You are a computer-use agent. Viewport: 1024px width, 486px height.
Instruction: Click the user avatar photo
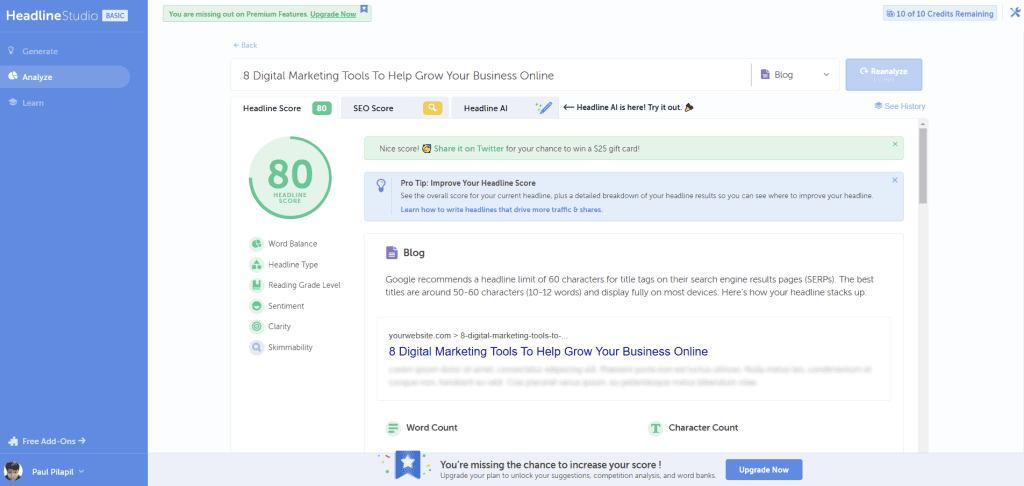13,471
